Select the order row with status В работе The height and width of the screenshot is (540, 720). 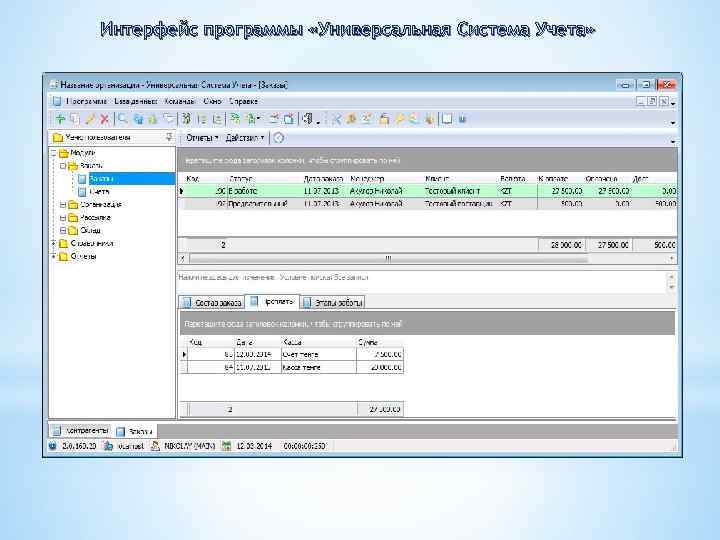(428, 191)
